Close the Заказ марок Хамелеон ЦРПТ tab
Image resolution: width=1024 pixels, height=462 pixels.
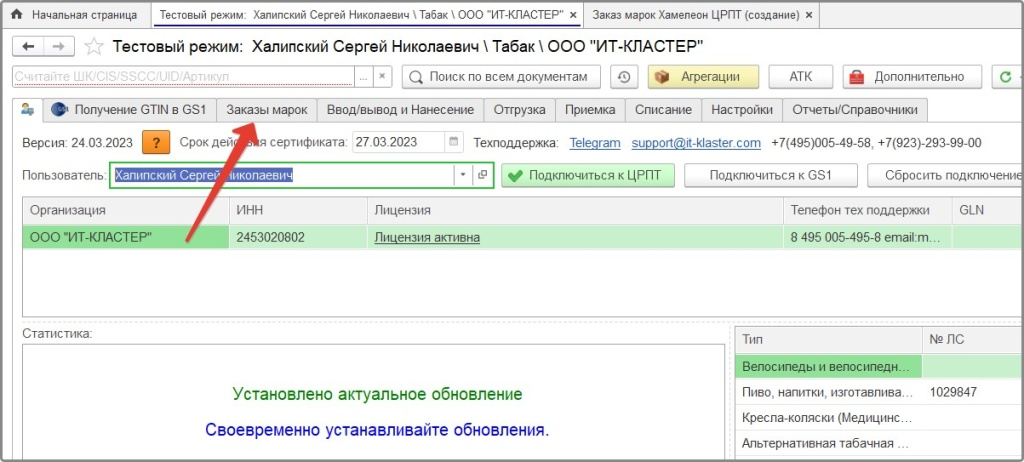809,14
